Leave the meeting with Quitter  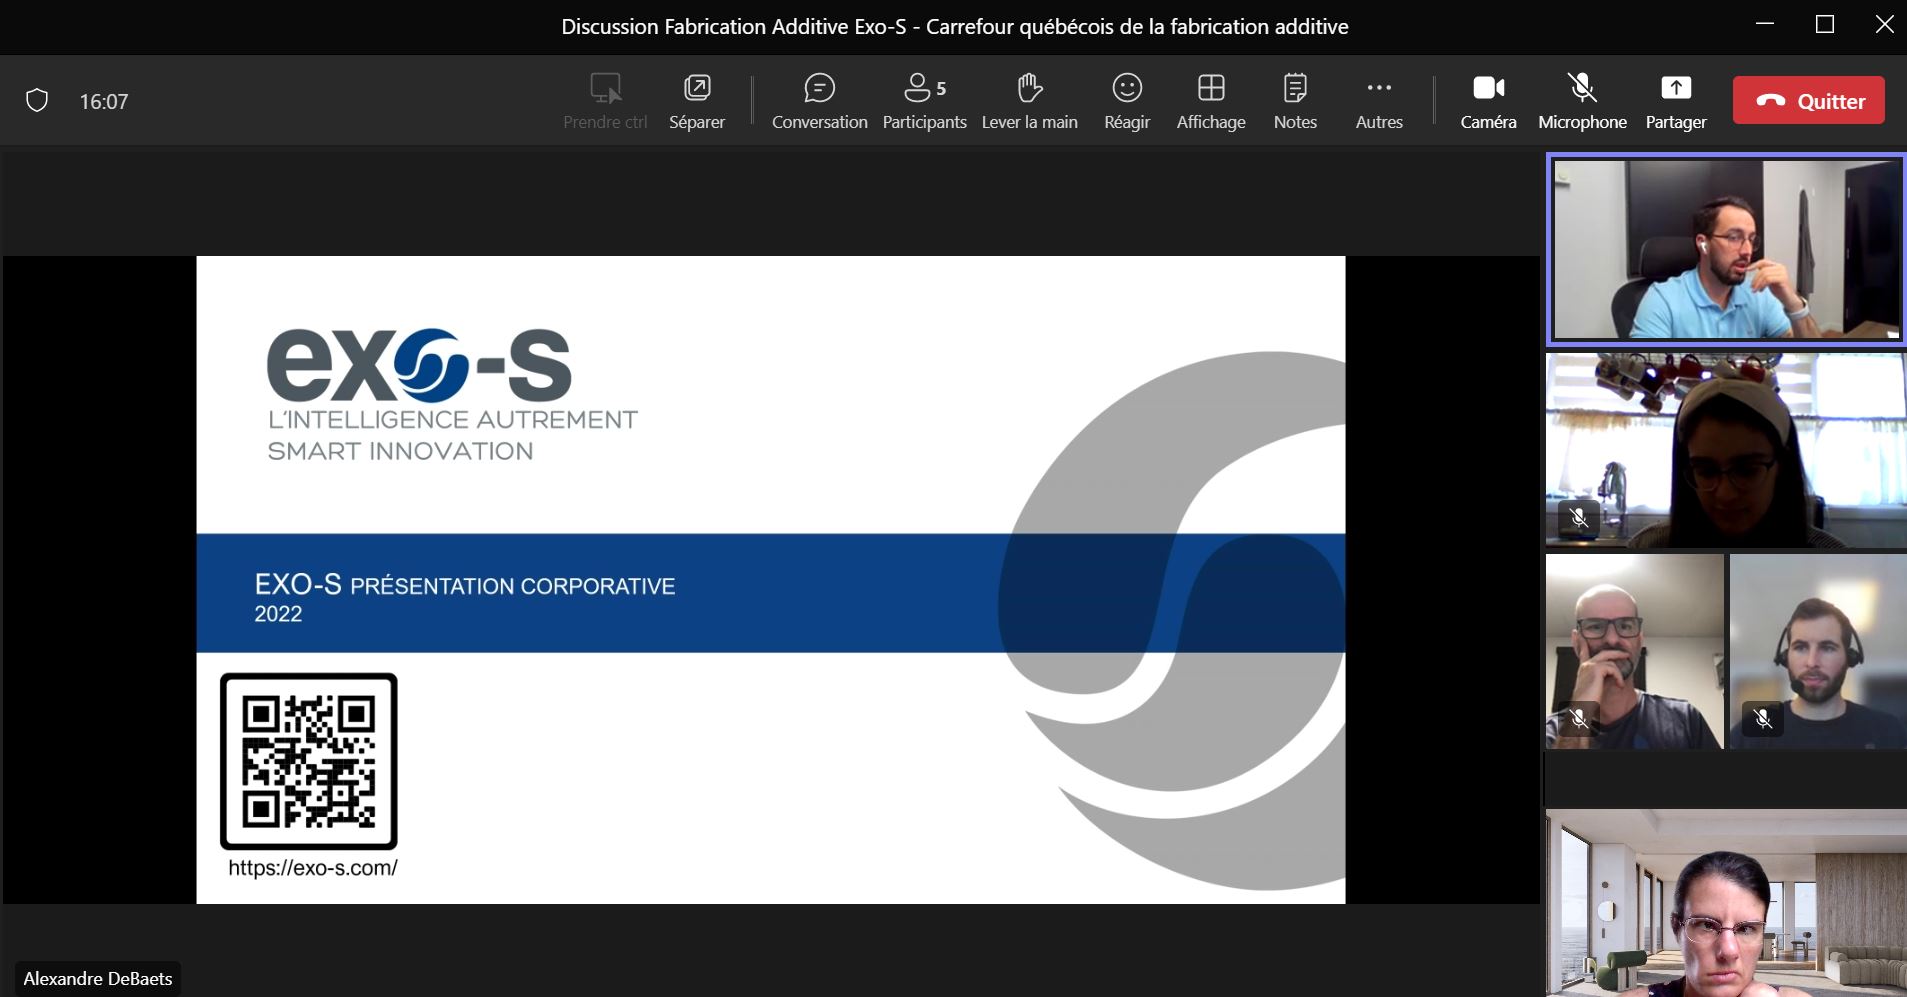(x=1808, y=101)
